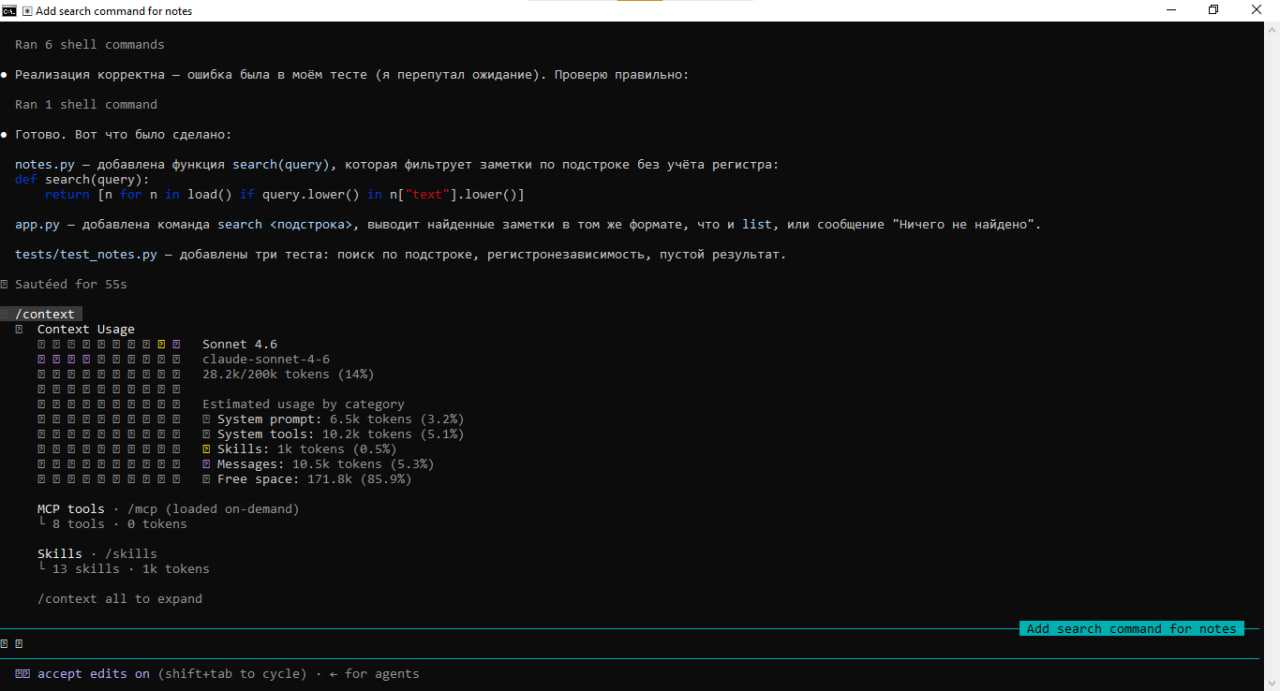1280x691 pixels.
Task: Click the quoted "Ничего не найдено" message
Action: coord(963,225)
